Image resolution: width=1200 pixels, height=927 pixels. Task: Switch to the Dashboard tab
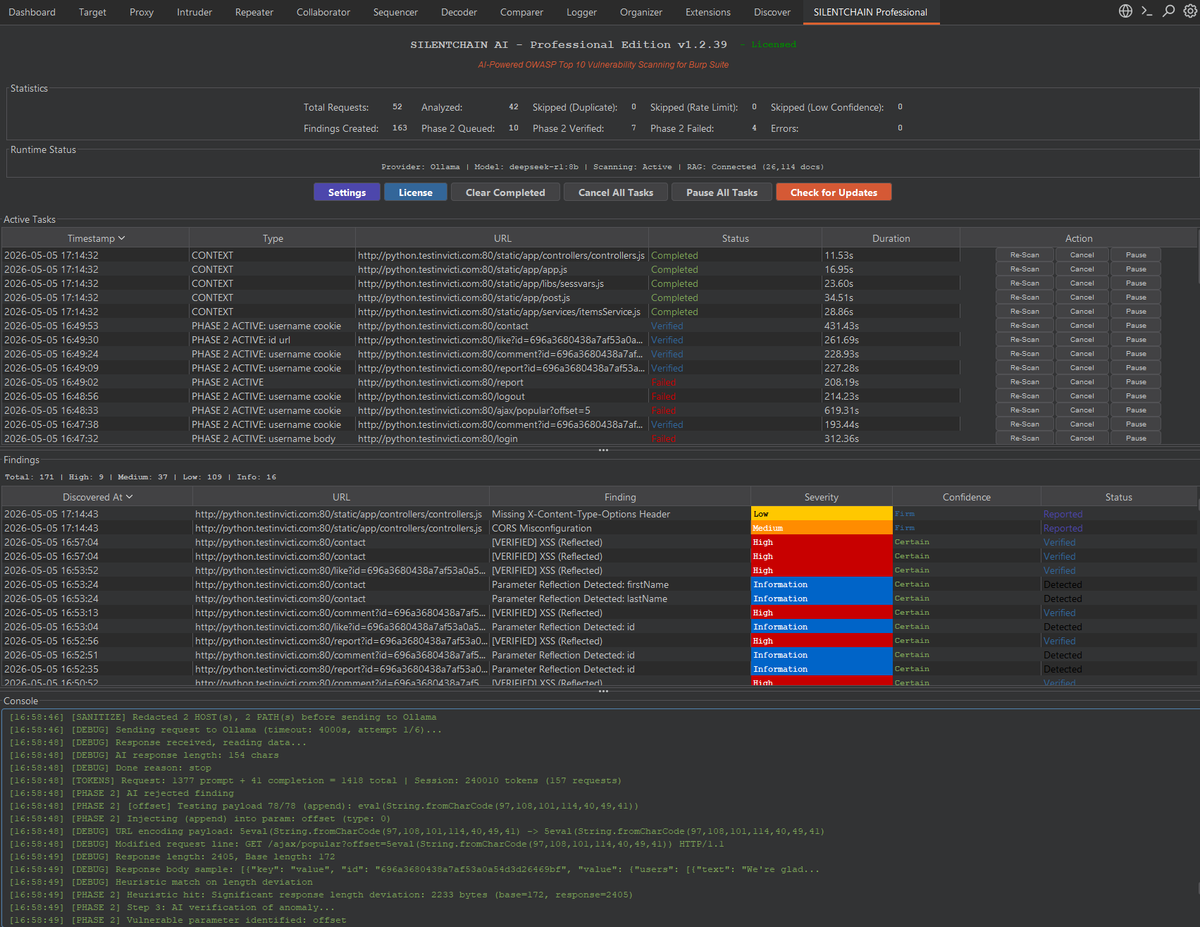(32, 12)
